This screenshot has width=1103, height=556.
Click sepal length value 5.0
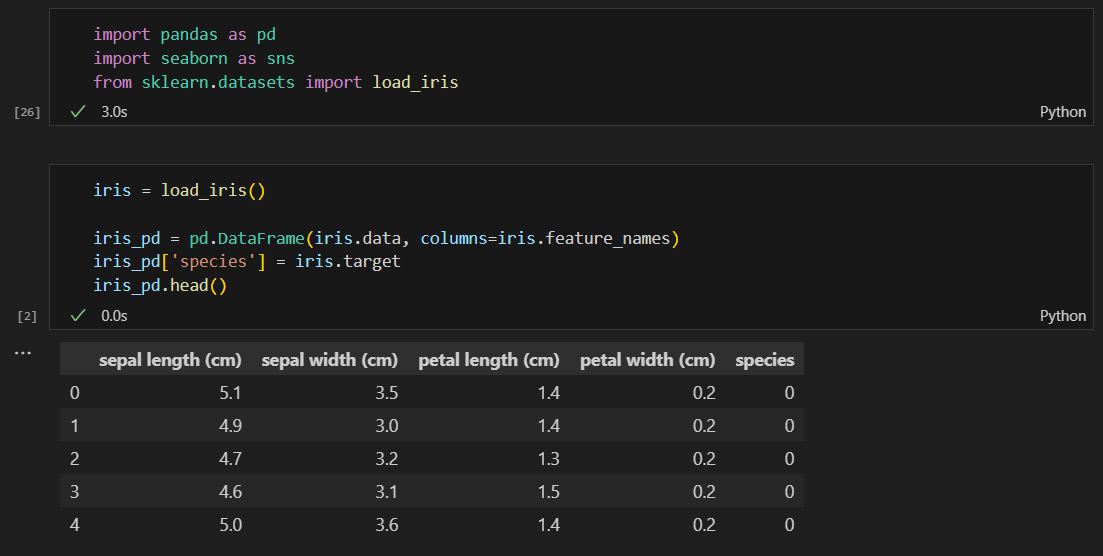click(231, 525)
